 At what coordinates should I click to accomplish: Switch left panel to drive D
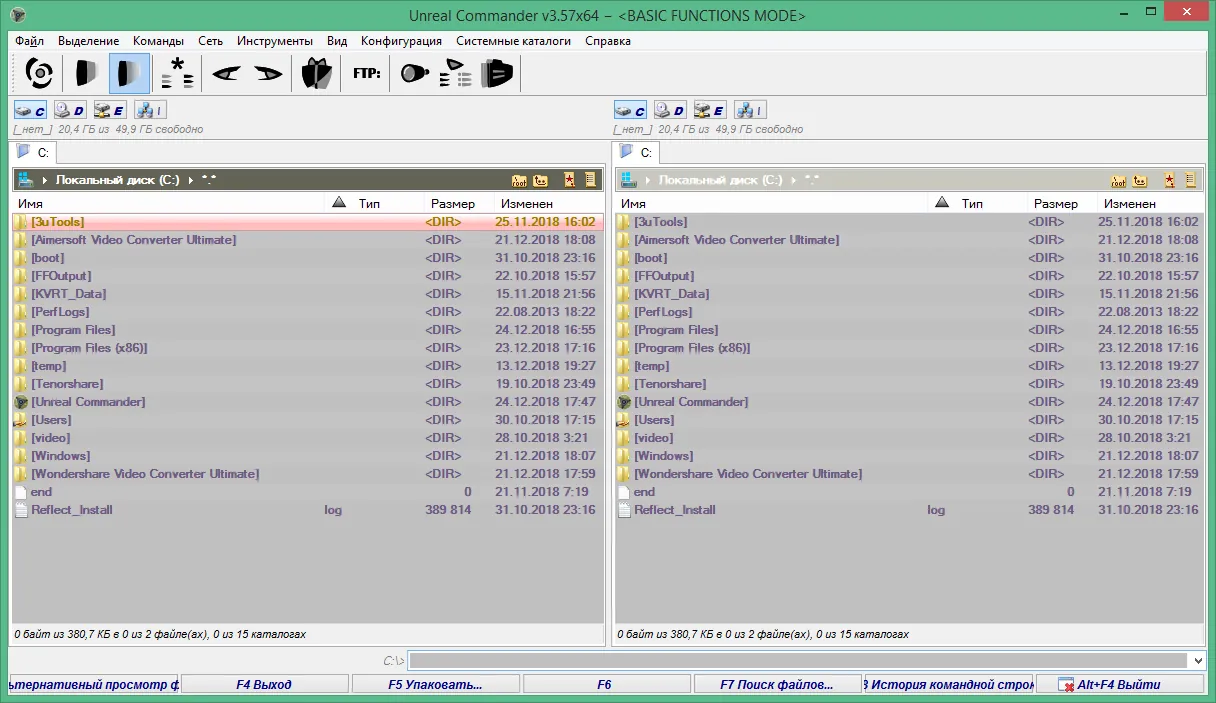coord(70,110)
